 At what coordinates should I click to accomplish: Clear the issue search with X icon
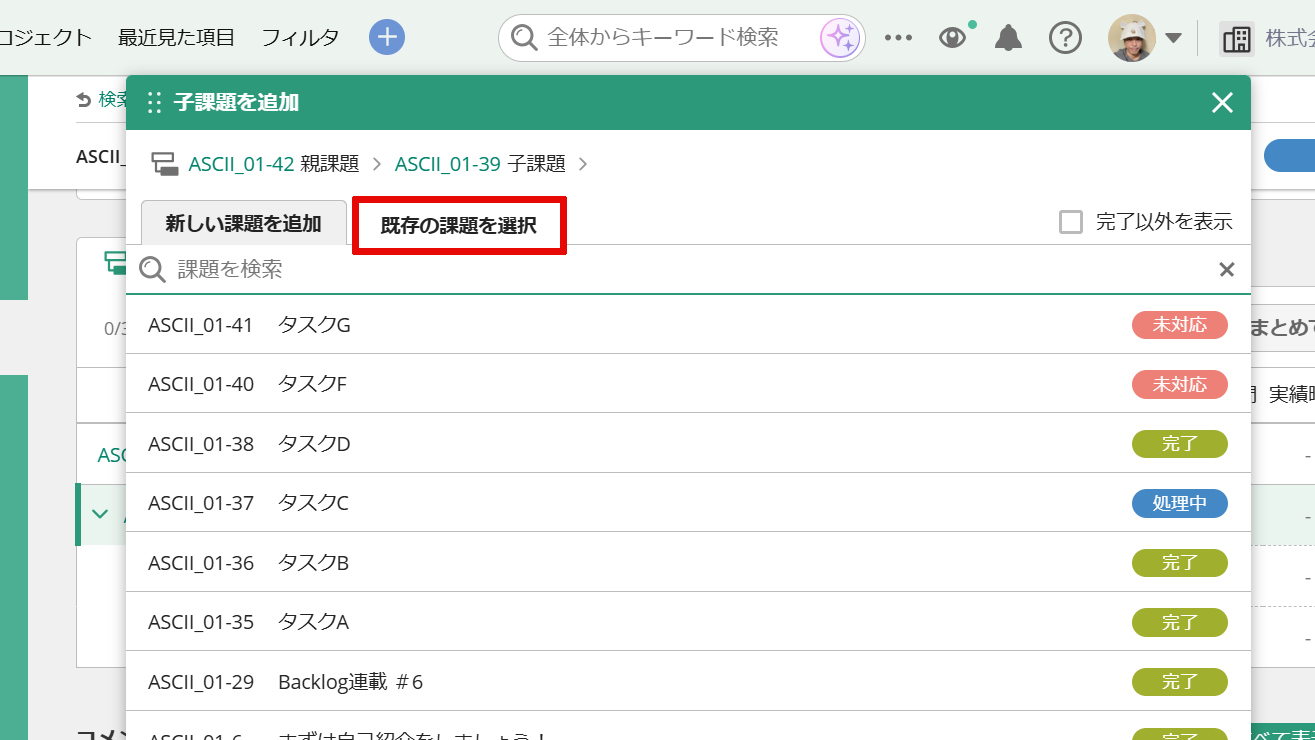[1227, 269]
